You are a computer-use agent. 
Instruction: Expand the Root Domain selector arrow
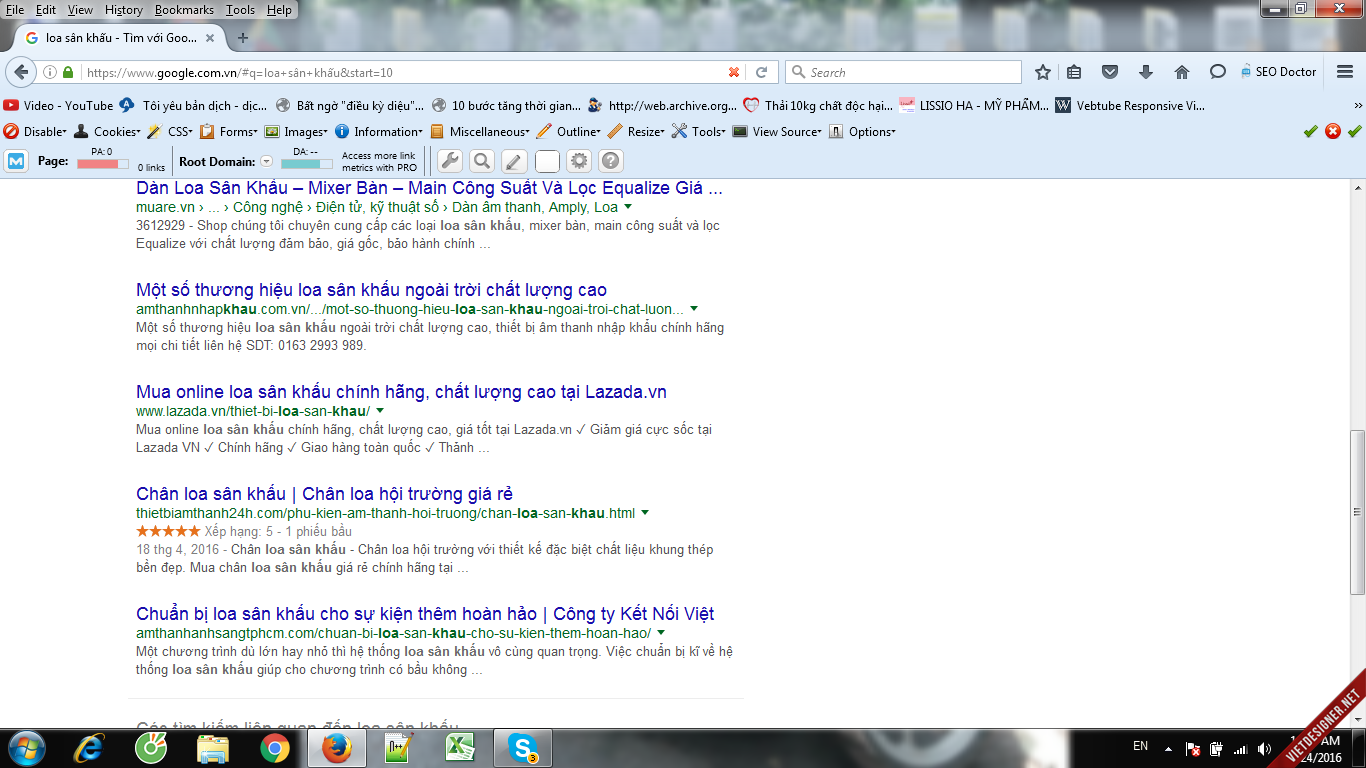[266, 161]
